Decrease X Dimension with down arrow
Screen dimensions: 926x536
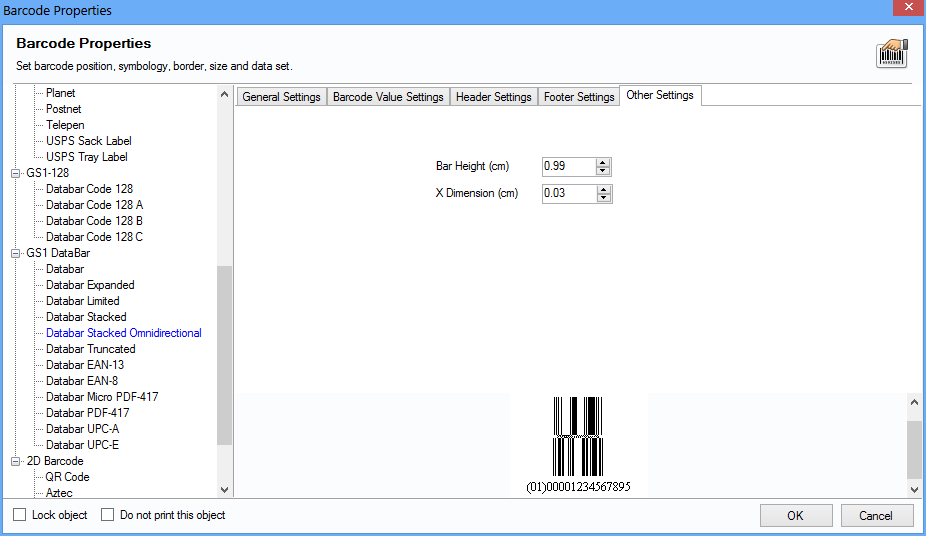pos(603,198)
